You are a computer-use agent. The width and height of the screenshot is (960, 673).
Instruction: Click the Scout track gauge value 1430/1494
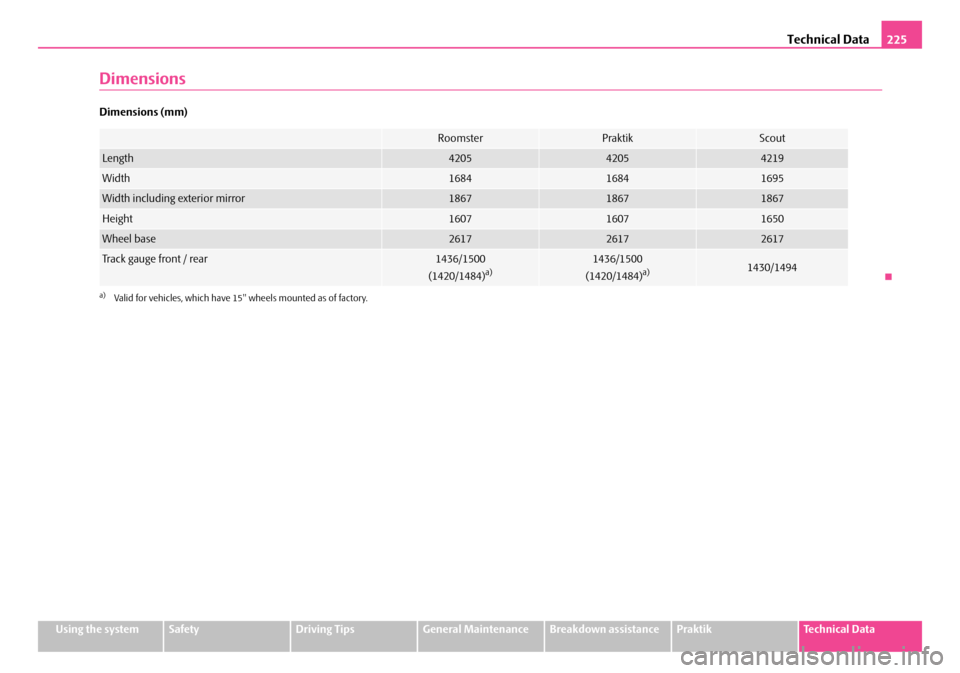[772, 267]
